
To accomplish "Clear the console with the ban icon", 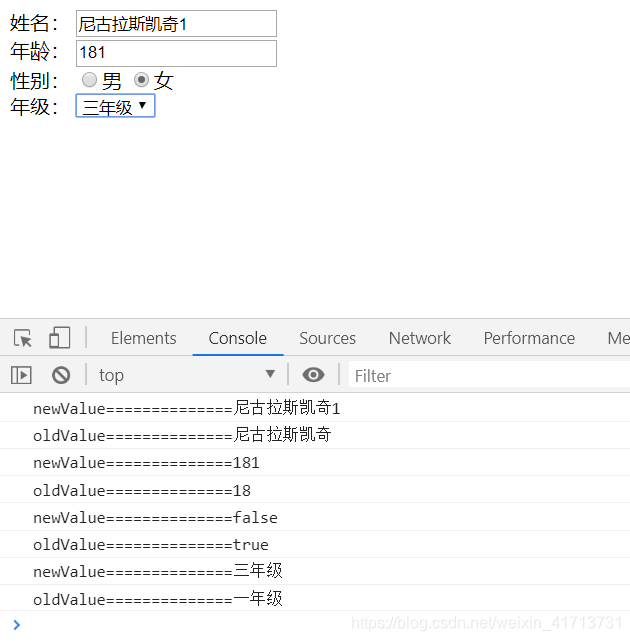I will (61, 375).
